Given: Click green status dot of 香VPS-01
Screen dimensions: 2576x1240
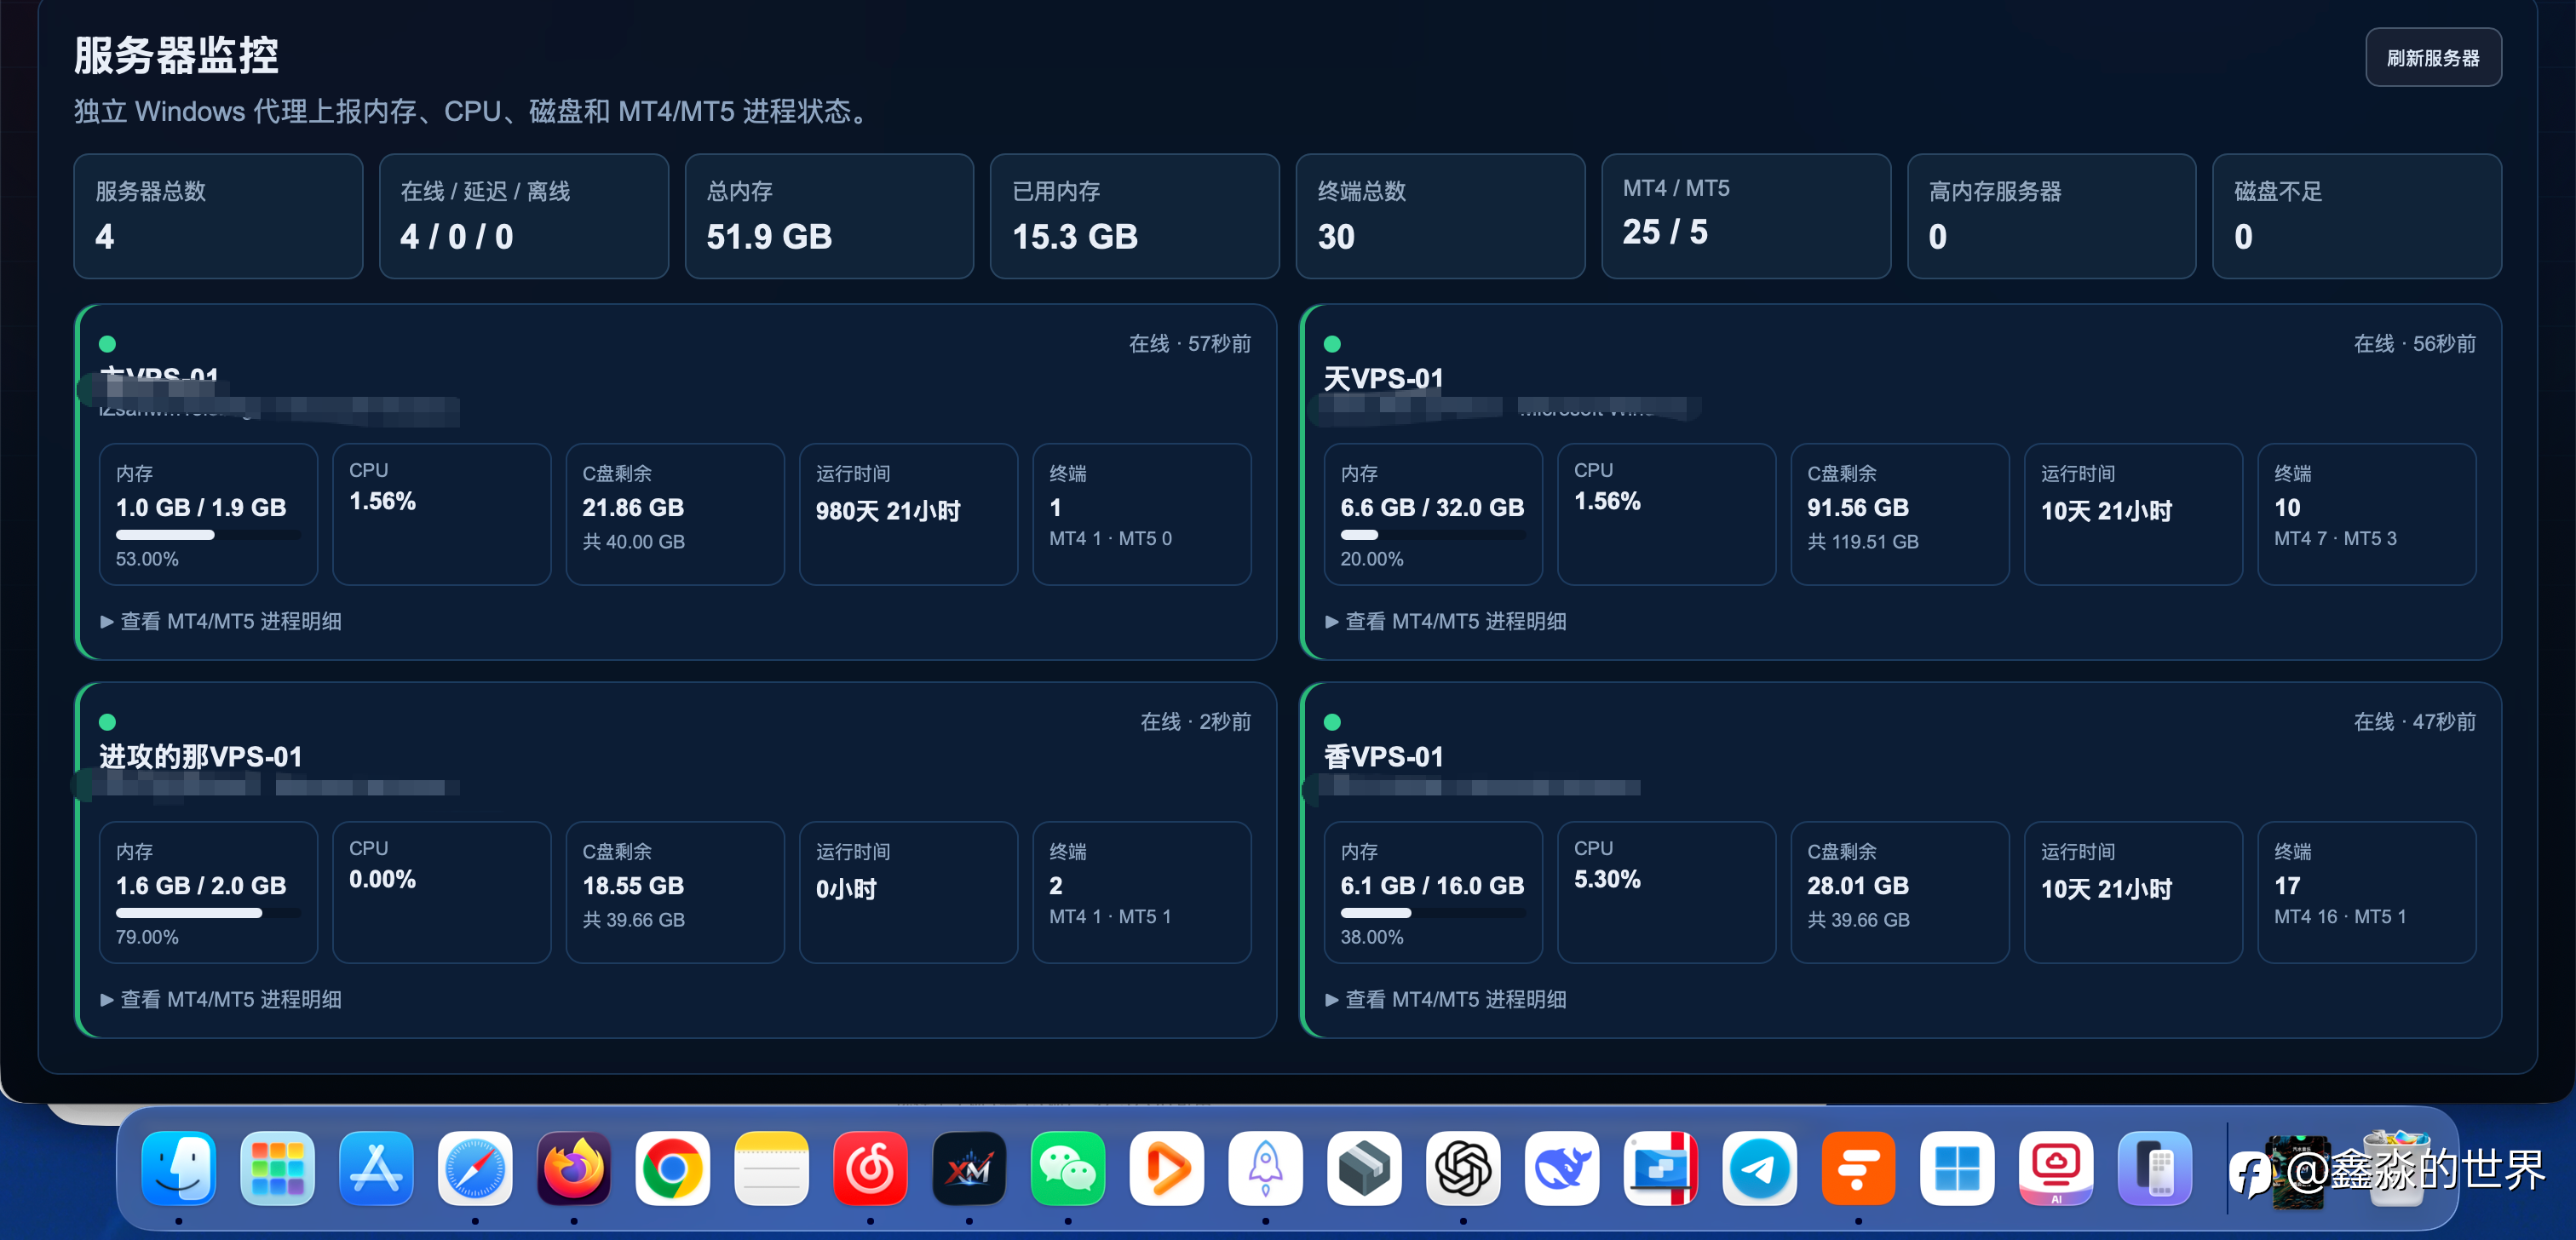Looking at the screenshot, I should coord(1332,722).
